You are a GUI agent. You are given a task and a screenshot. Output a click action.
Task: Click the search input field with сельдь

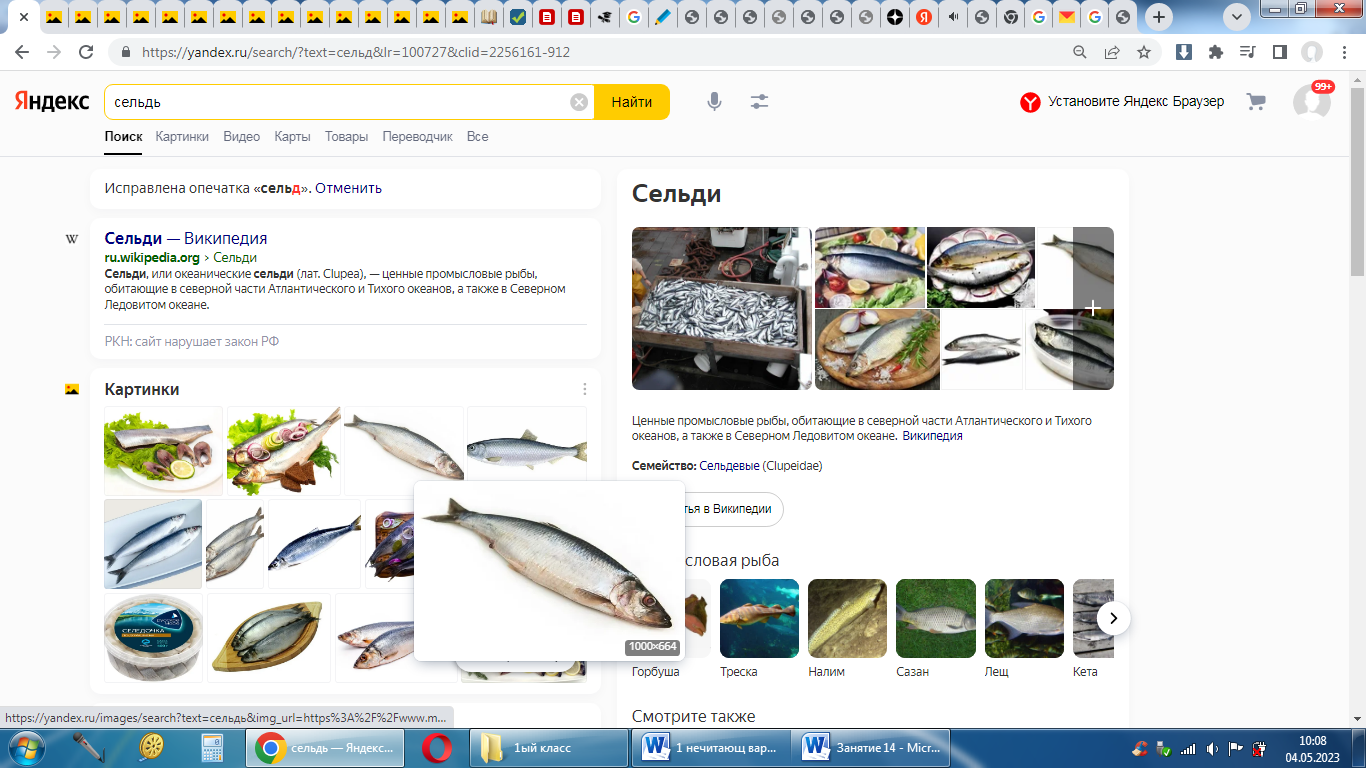(340, 102)
